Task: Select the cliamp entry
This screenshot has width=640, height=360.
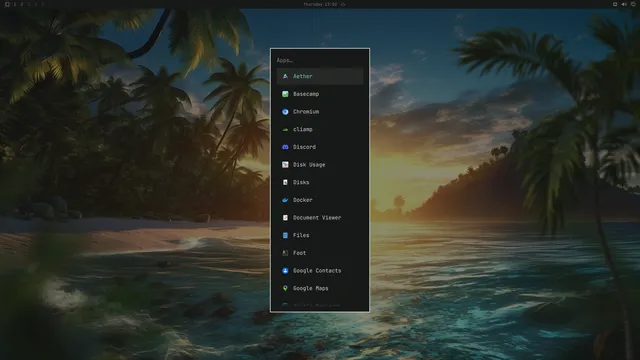Action: pyautogui.click(x=320, y=129)
